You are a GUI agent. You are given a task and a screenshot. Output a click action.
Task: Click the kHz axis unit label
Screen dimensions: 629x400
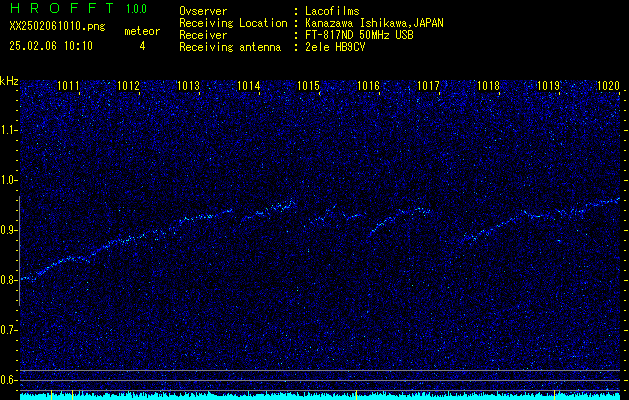pos(9,81)
